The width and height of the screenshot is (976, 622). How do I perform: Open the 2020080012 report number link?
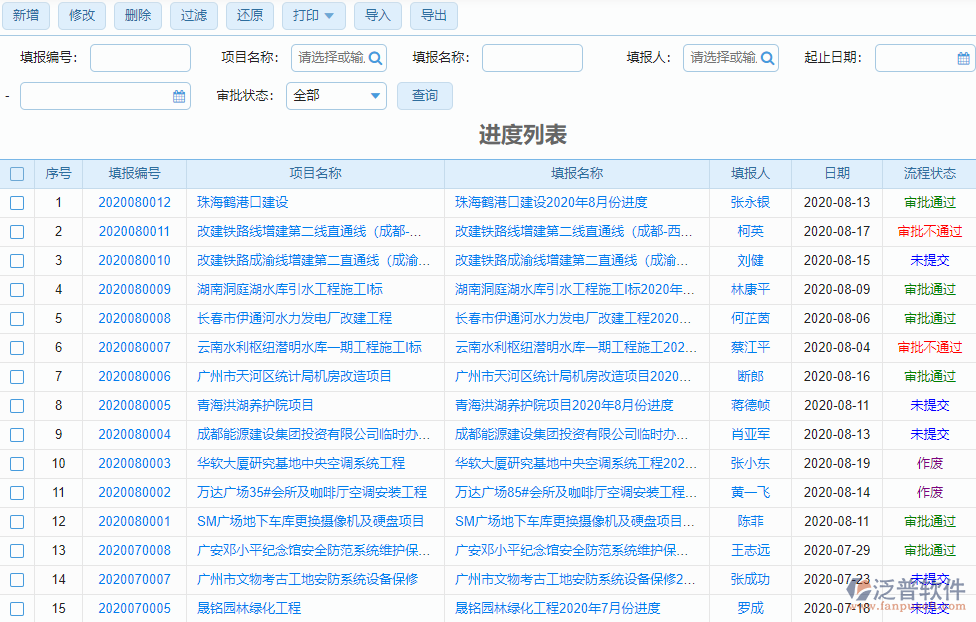[x=133, y=202]
